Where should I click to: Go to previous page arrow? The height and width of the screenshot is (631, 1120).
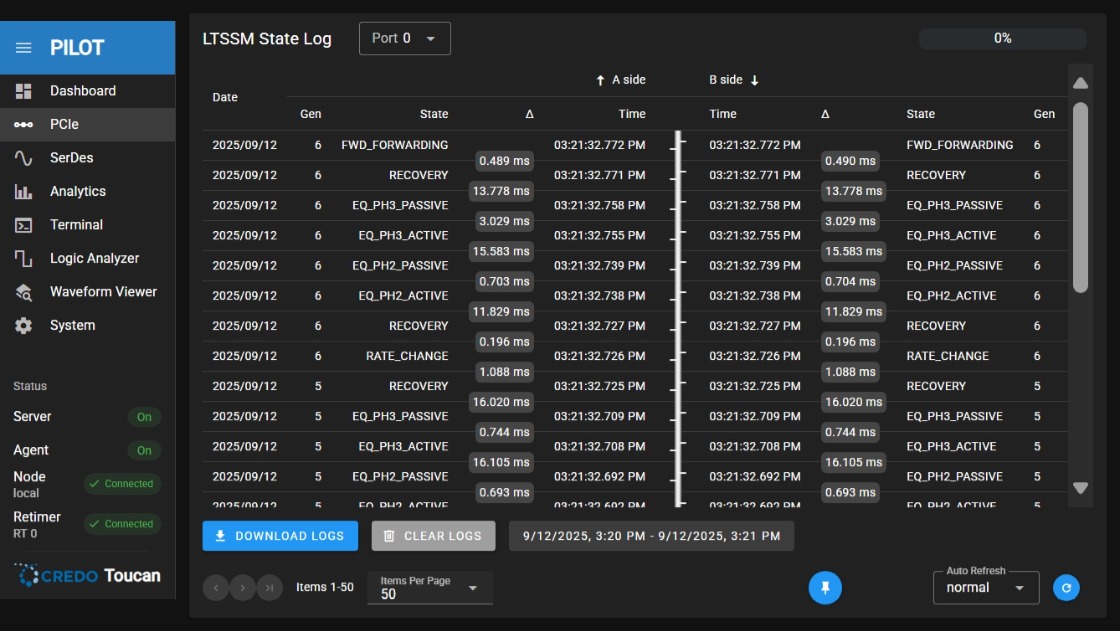pyautogui.click(x=216, y=588)
